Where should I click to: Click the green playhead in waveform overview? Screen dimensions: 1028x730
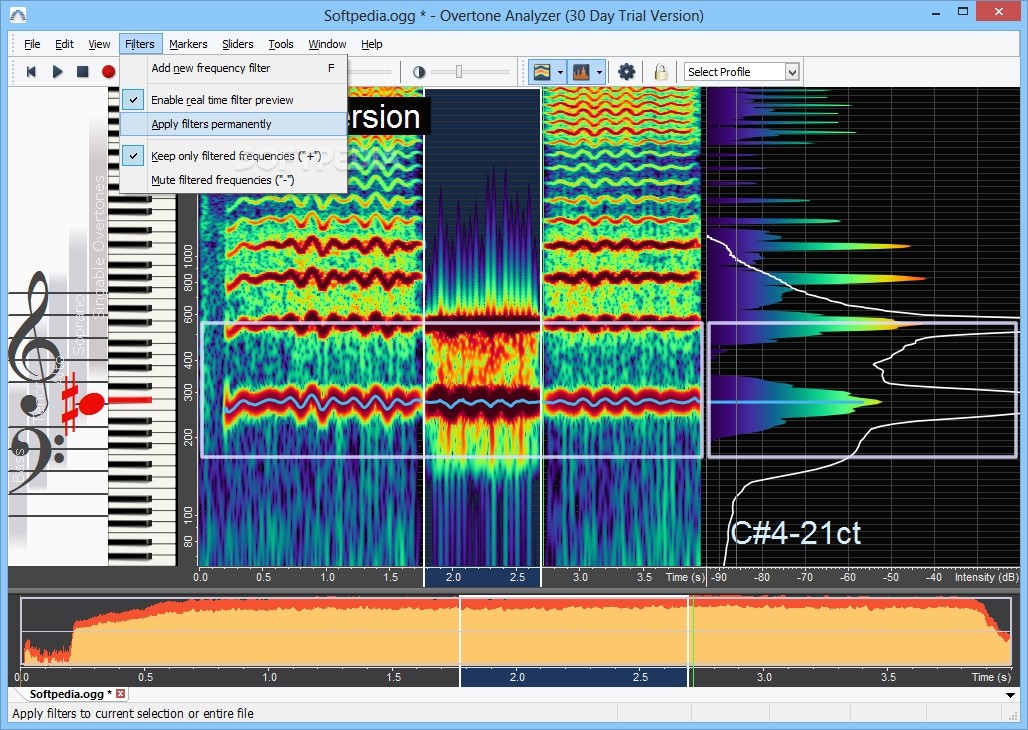[x=692, y=633]
